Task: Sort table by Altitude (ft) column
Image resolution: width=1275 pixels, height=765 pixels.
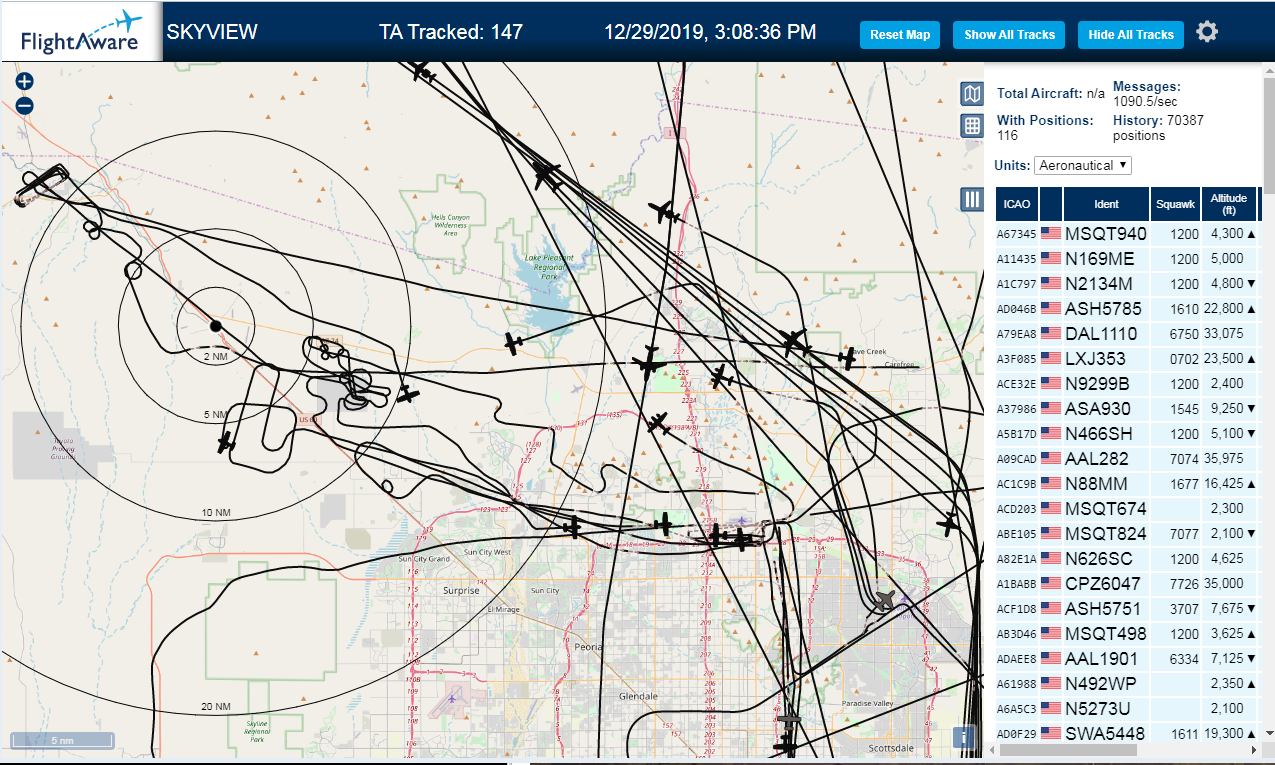Action: (x=1229, y=204)
